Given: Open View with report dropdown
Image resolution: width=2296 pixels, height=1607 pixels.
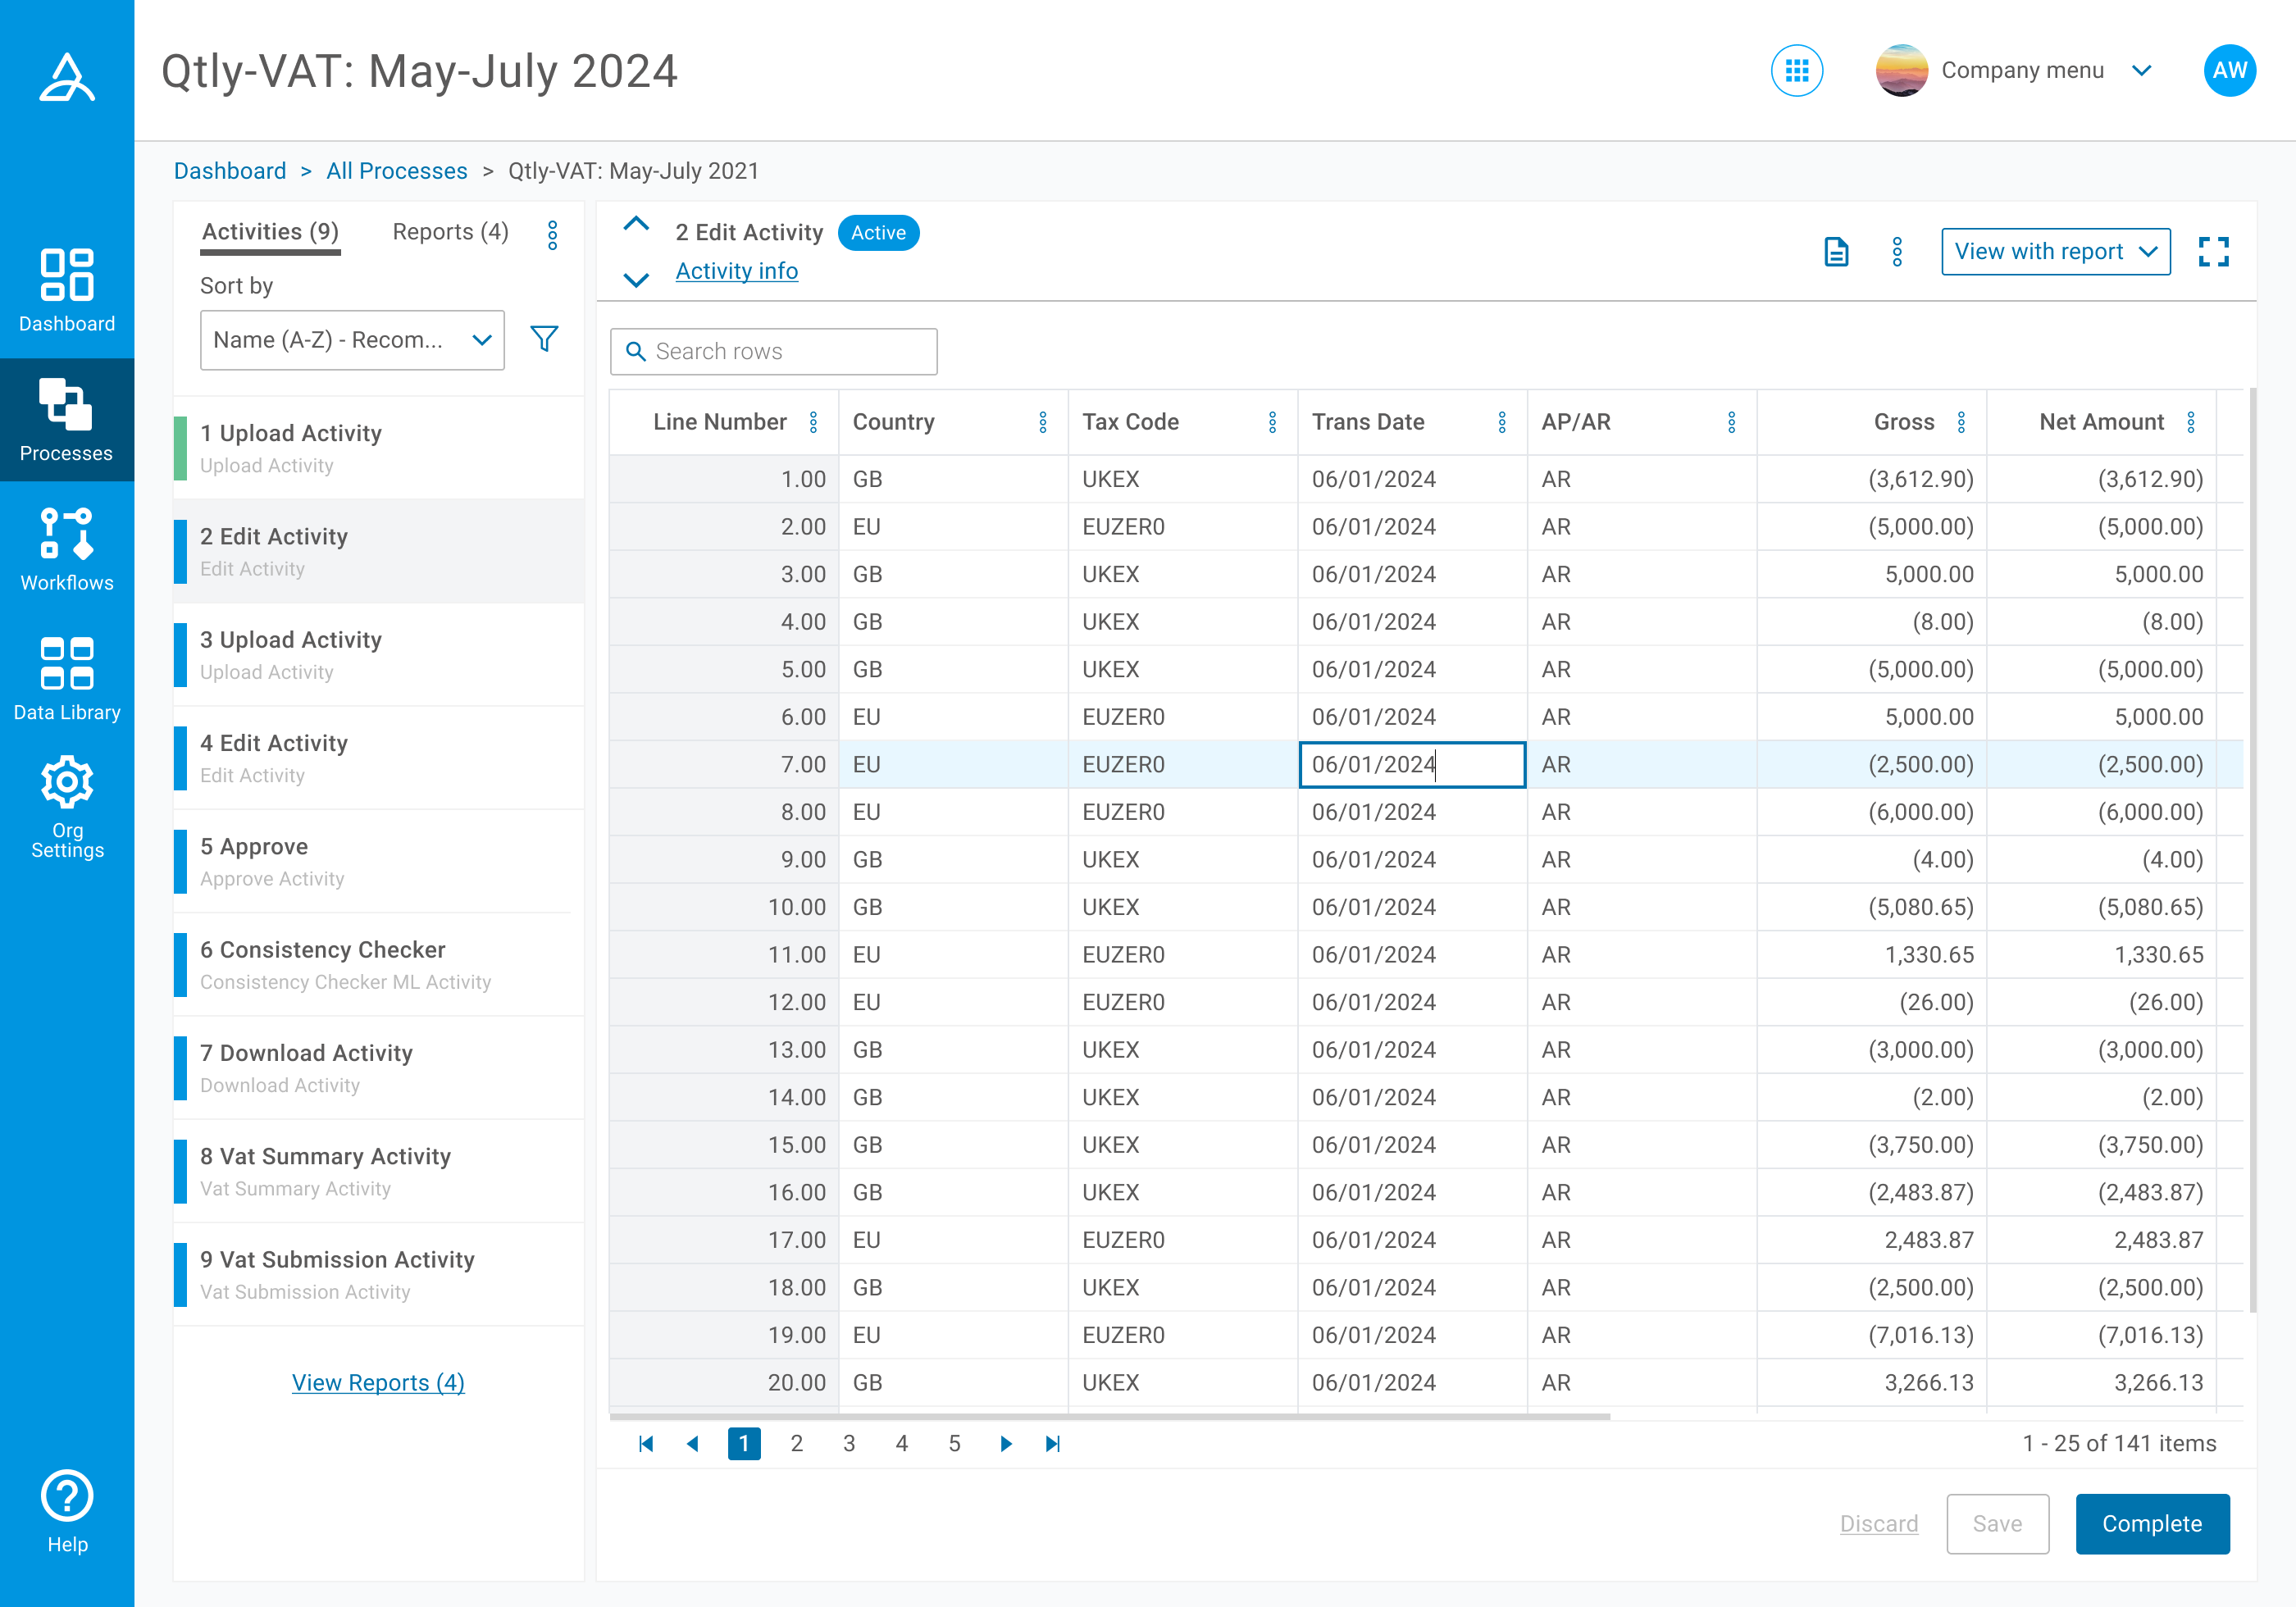Looking at the screenshot, I should (2055, 252).
